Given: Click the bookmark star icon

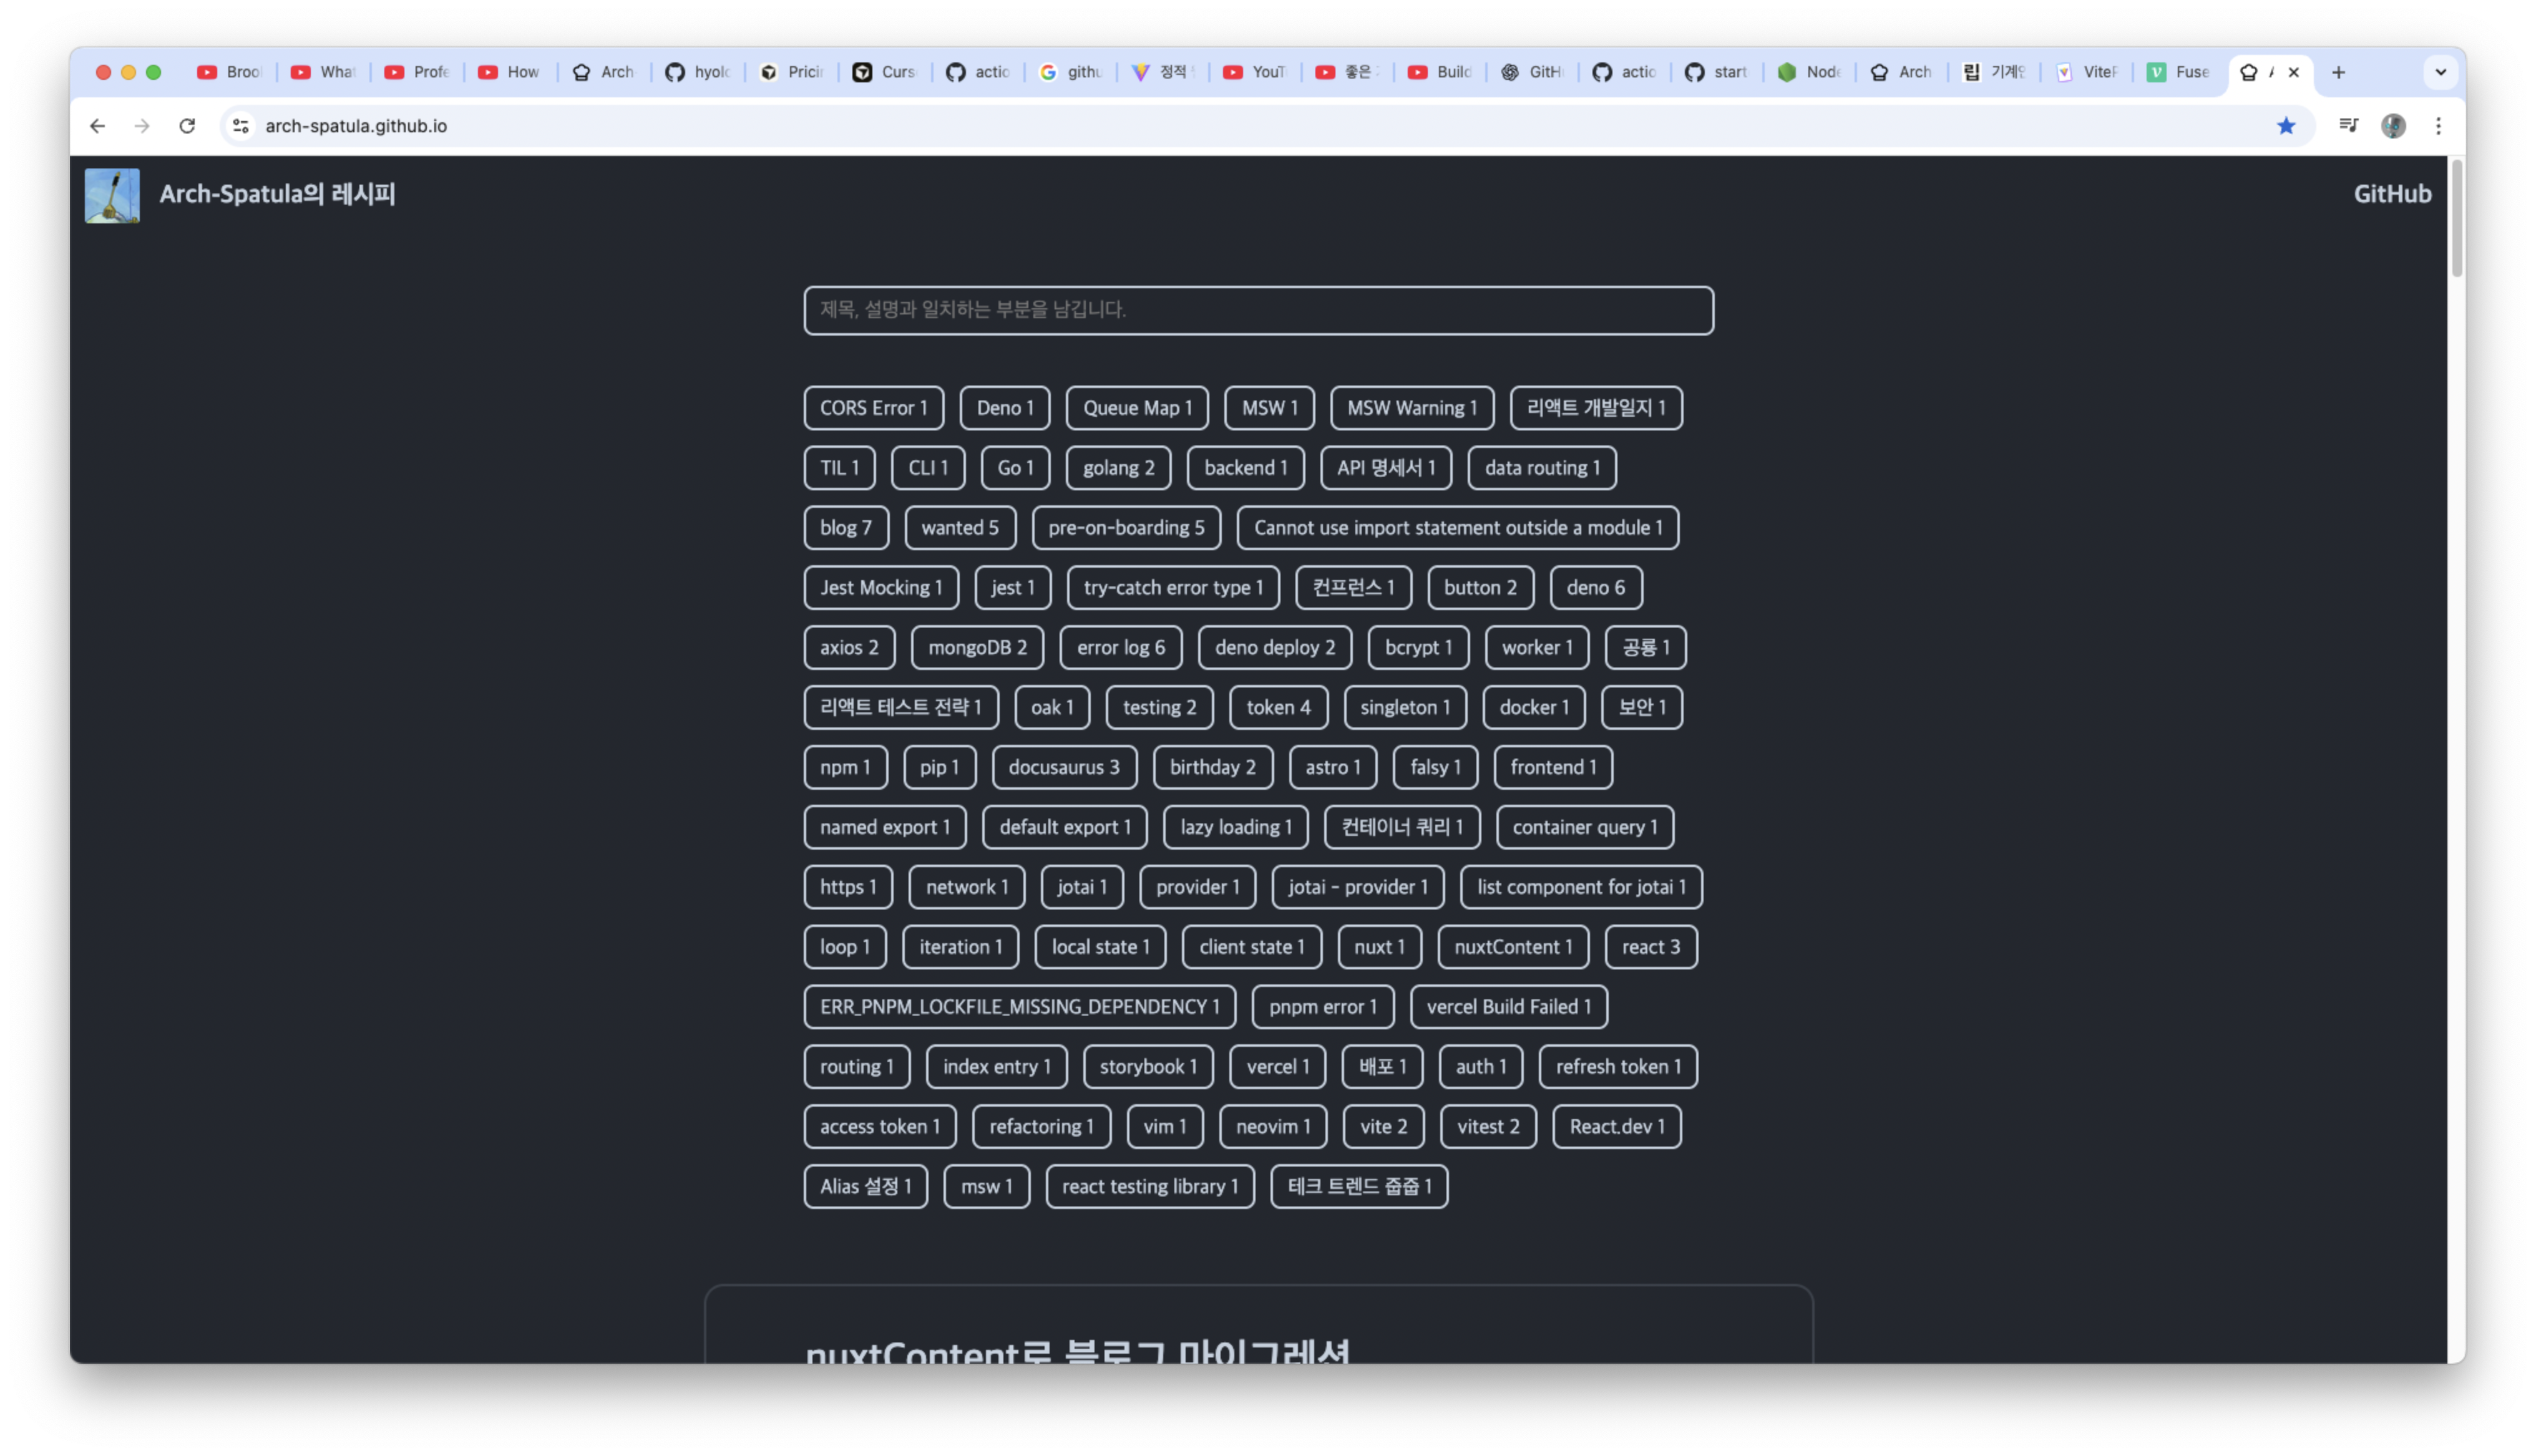Looking at the screenshot, I should pyautogui.click(x=2285, y=126).
